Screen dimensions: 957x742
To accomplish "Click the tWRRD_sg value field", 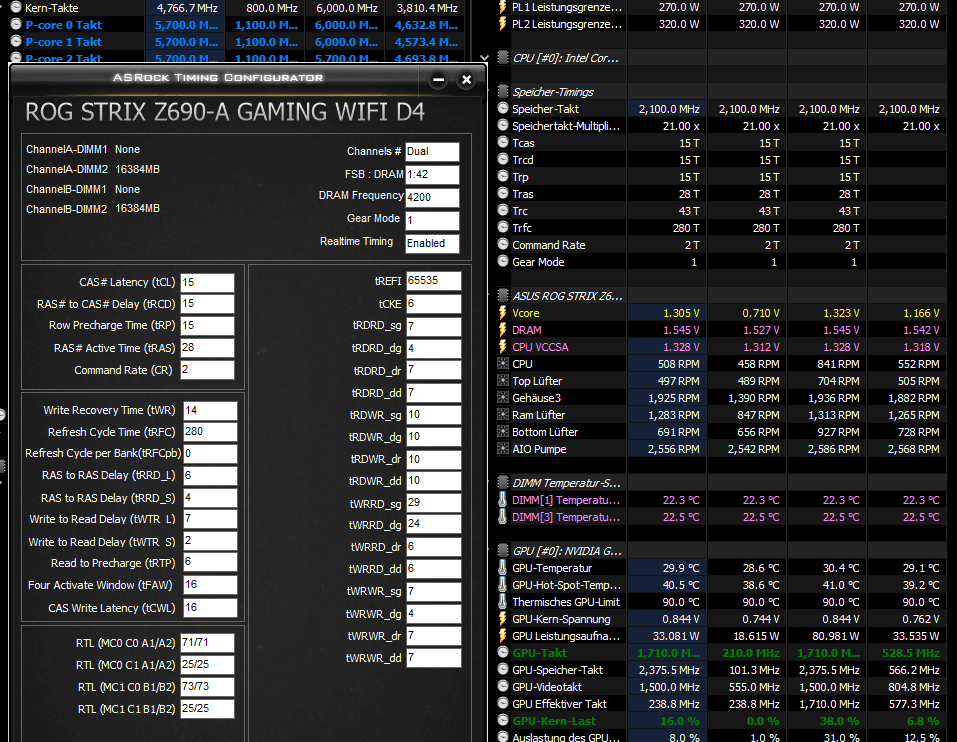I will [x=433, y=503].
